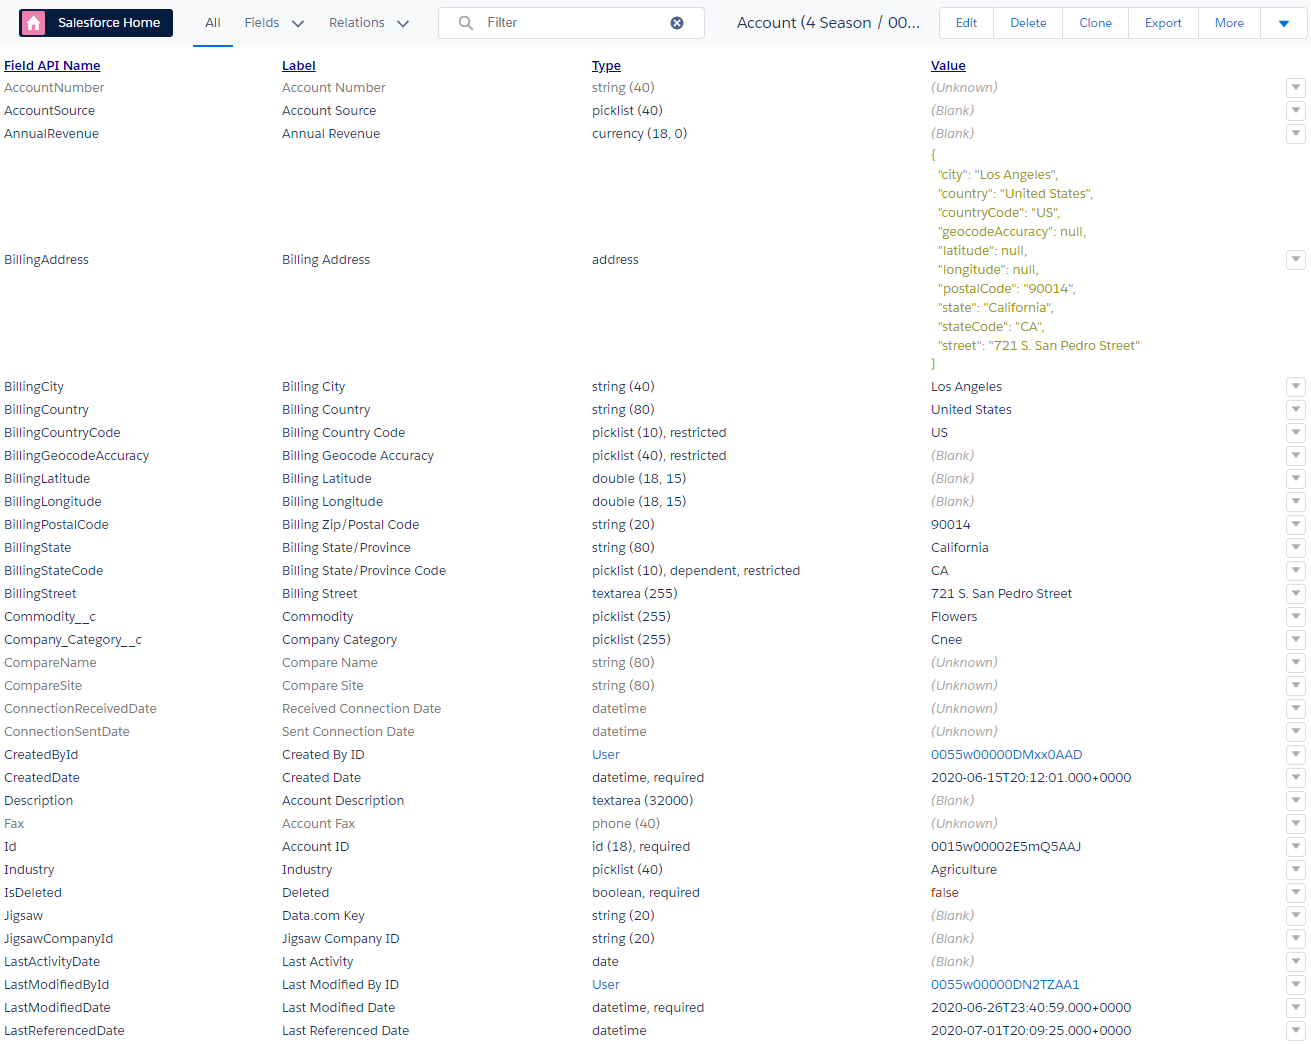
Task: Click the 721 S. San Pedro Street value
Action: (1001, 594)
